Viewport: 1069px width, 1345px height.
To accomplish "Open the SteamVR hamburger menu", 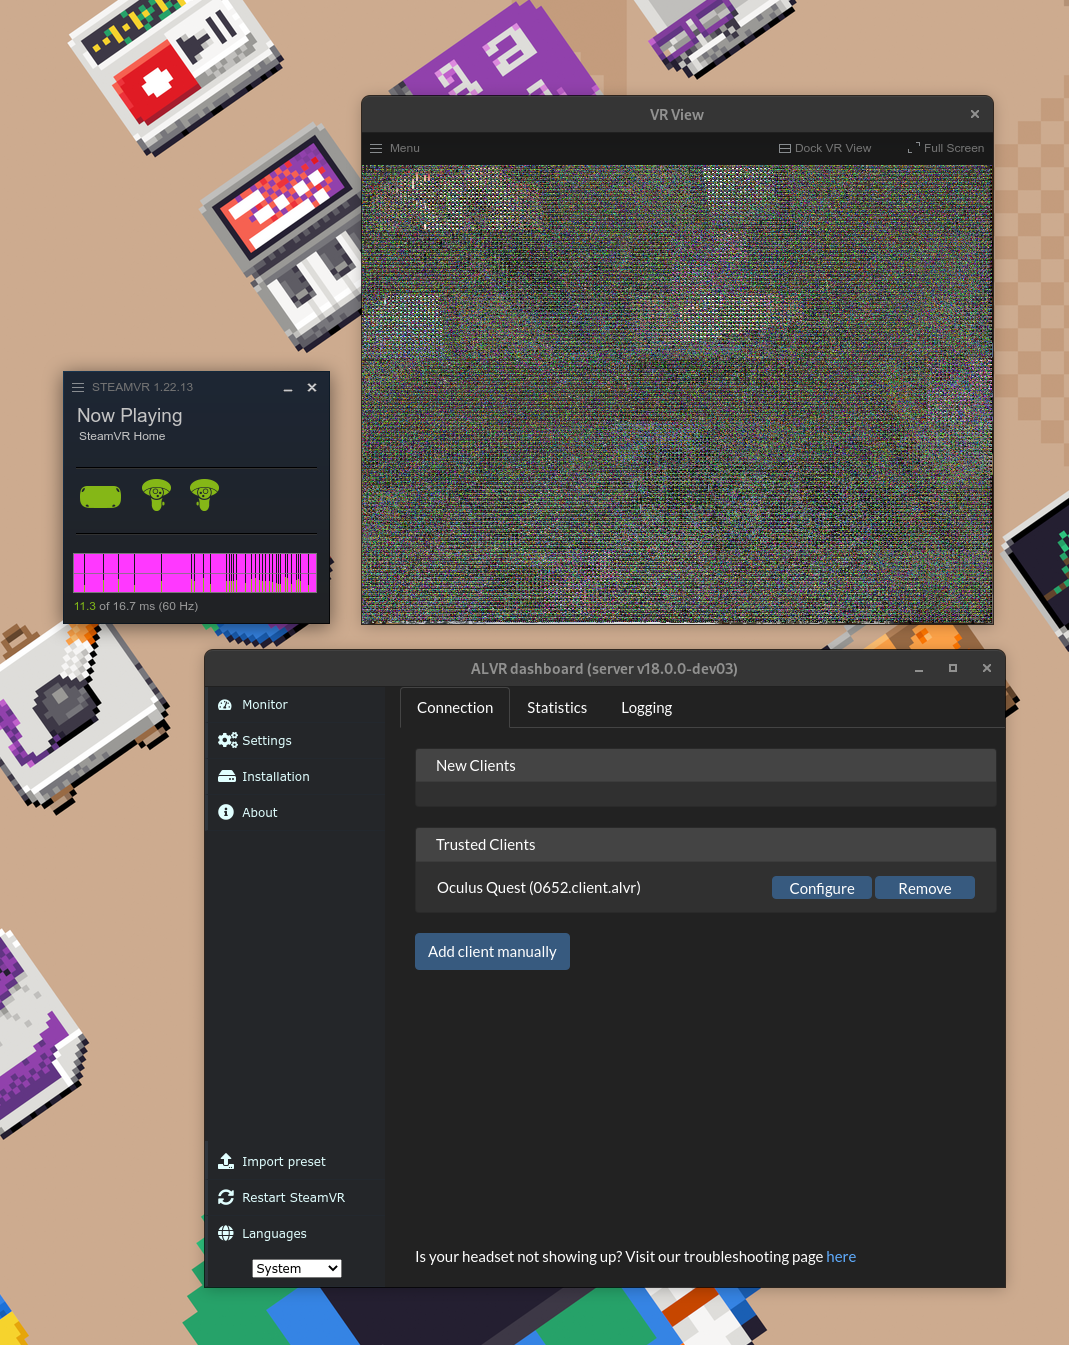I will click(x=78, y=387).
